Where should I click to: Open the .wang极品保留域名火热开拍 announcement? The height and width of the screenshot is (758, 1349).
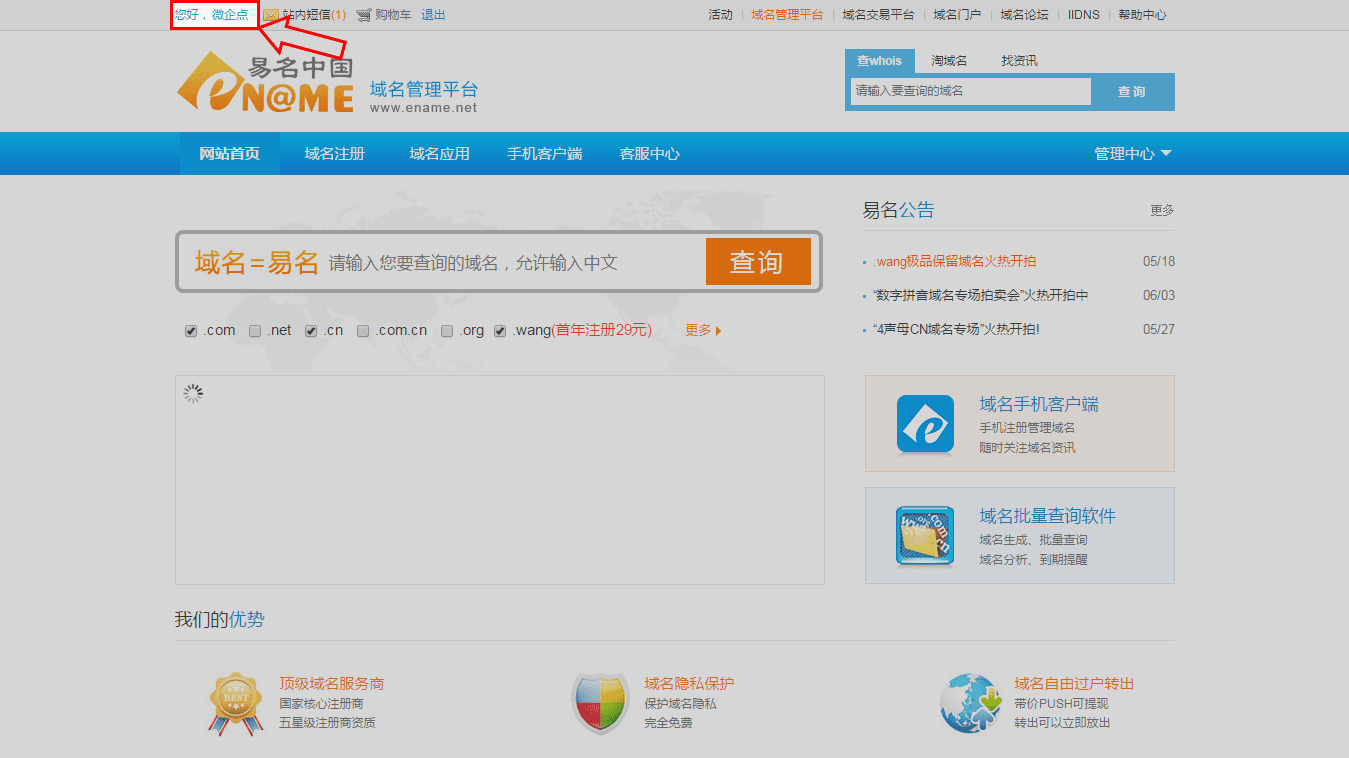point(954,262)
